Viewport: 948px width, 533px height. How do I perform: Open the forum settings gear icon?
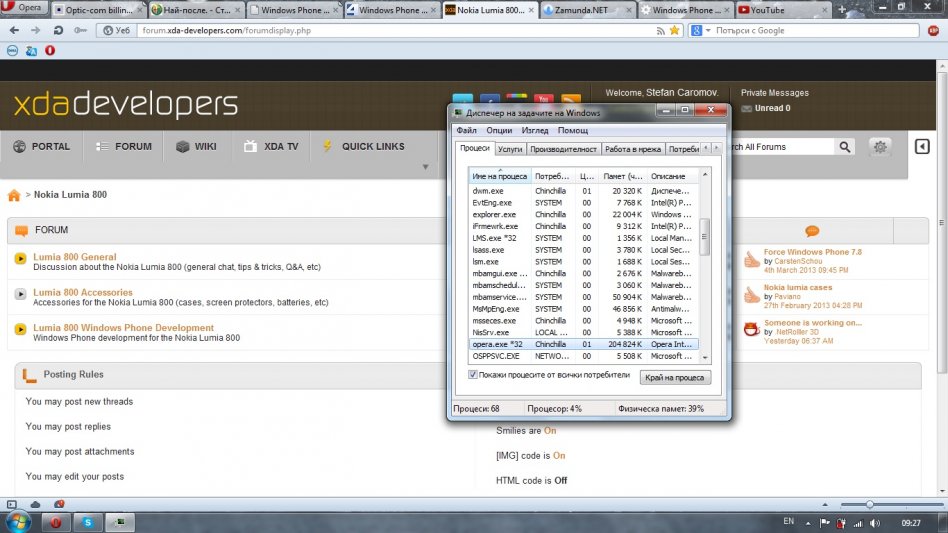pyautogui.click(x=880, y=147)
